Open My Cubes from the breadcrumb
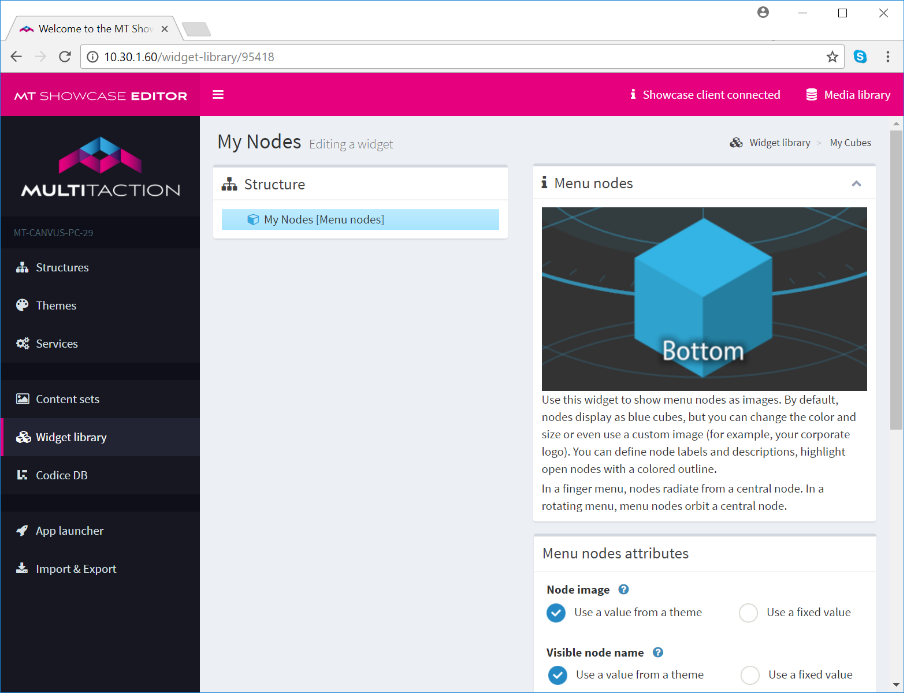The width and height of the screenshot is (907, 697). (x=848, y=142)
